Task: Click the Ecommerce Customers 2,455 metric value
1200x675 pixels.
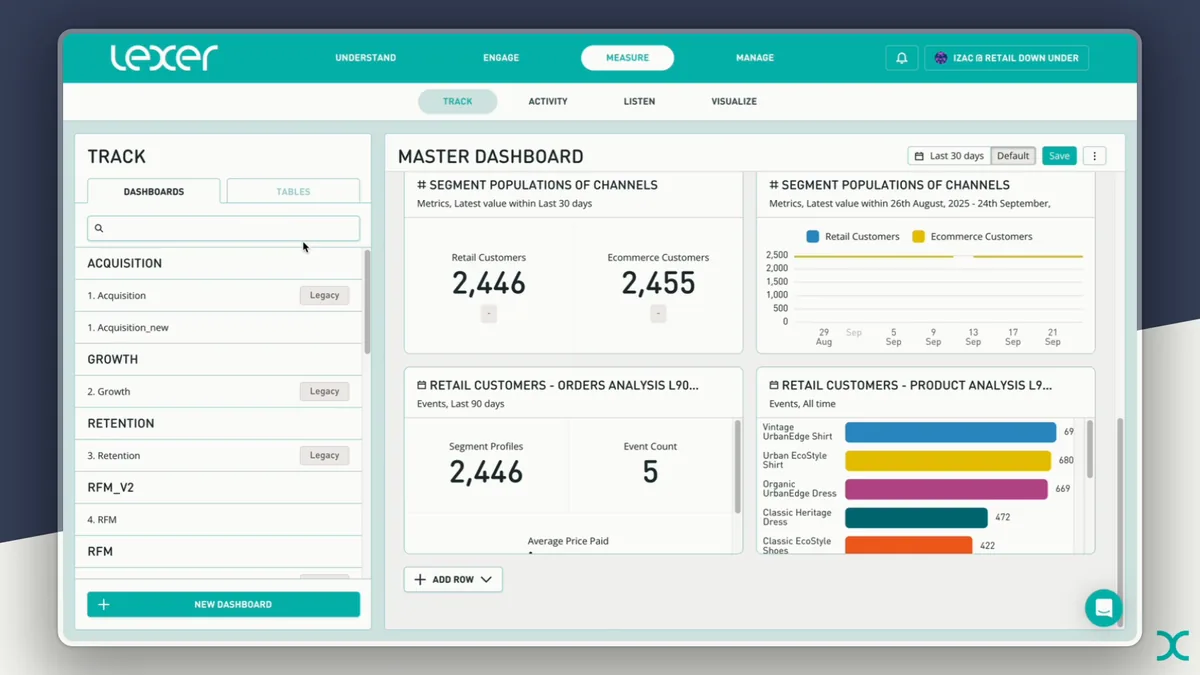Action: coord(658,284)
